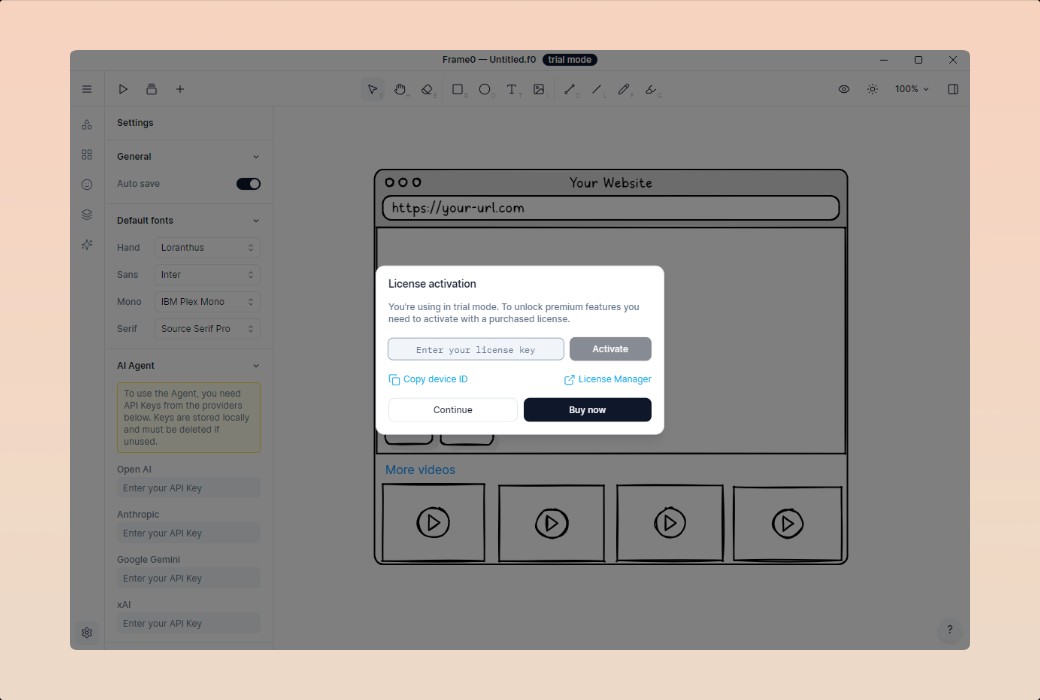Collapse the Default fonts section
This screenshot has width=1040, height=700.
[256, 220]
